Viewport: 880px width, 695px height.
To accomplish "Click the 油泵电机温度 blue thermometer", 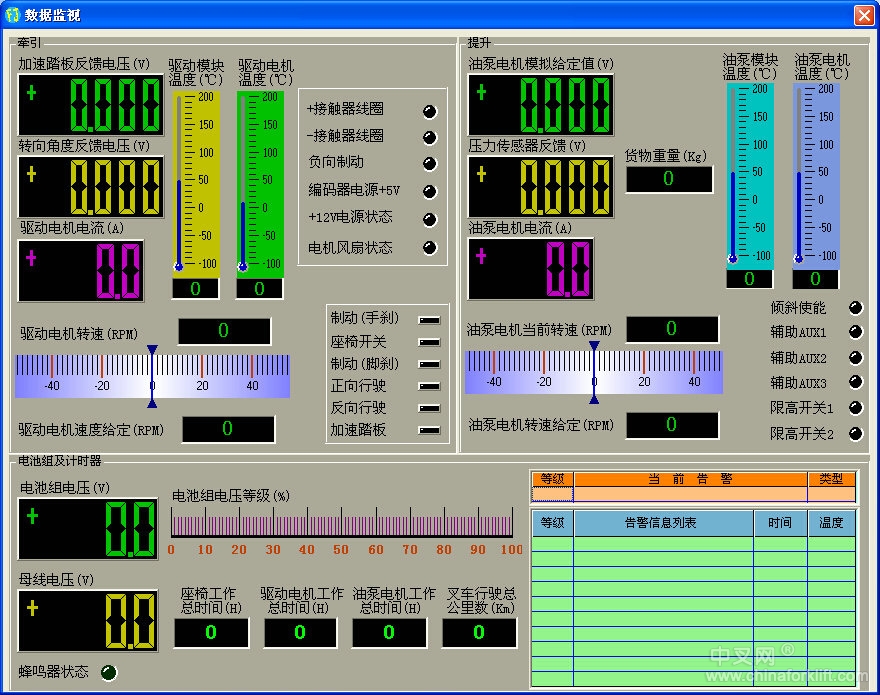I will (x=816, y=176).
